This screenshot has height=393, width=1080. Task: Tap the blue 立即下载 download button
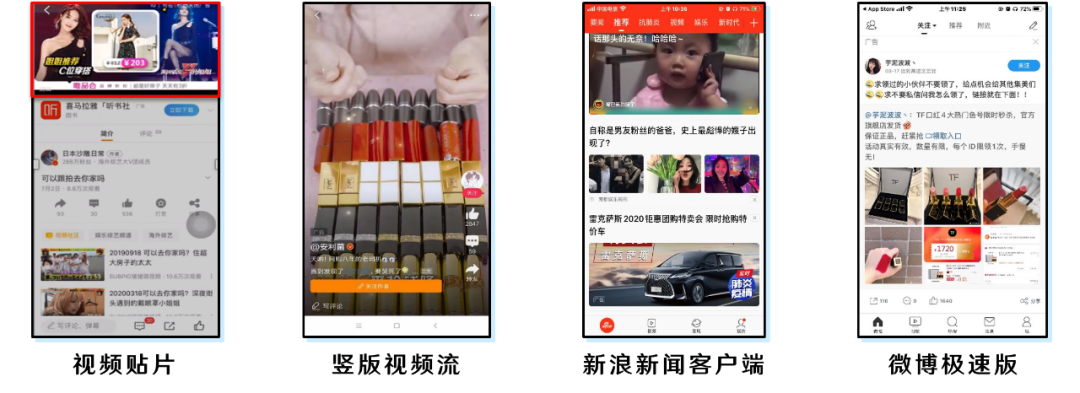click(181, 110)
